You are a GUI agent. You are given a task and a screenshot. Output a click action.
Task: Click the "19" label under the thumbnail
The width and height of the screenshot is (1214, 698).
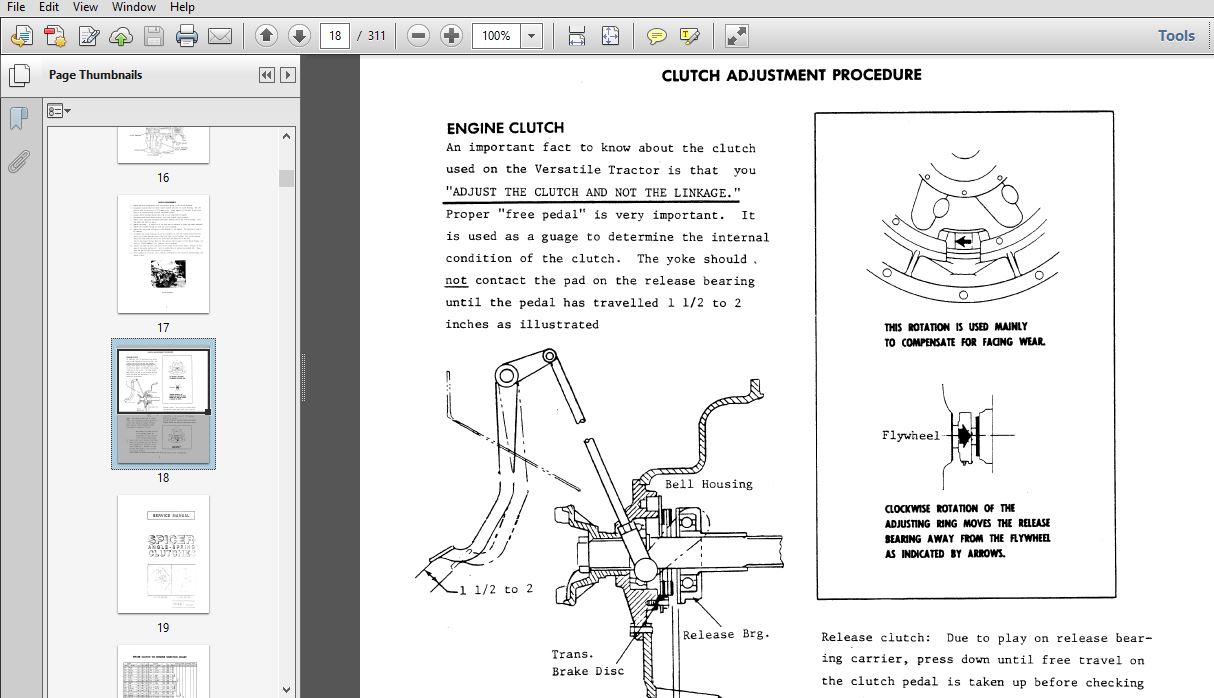click(163, 628)
